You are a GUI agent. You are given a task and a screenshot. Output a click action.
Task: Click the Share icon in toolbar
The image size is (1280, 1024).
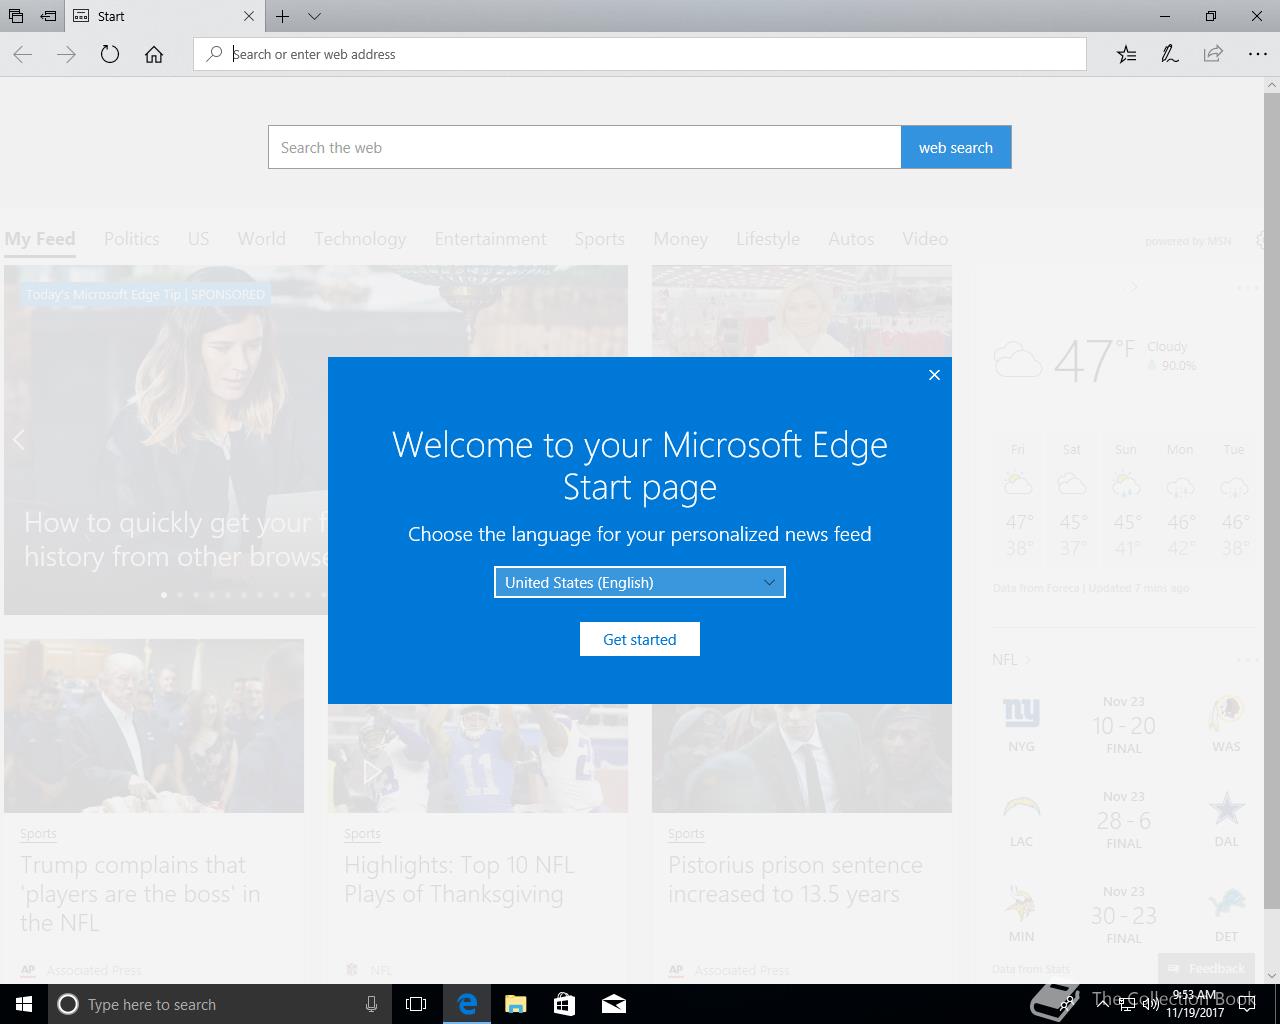pyautogui.click(x=1213, y=54)
